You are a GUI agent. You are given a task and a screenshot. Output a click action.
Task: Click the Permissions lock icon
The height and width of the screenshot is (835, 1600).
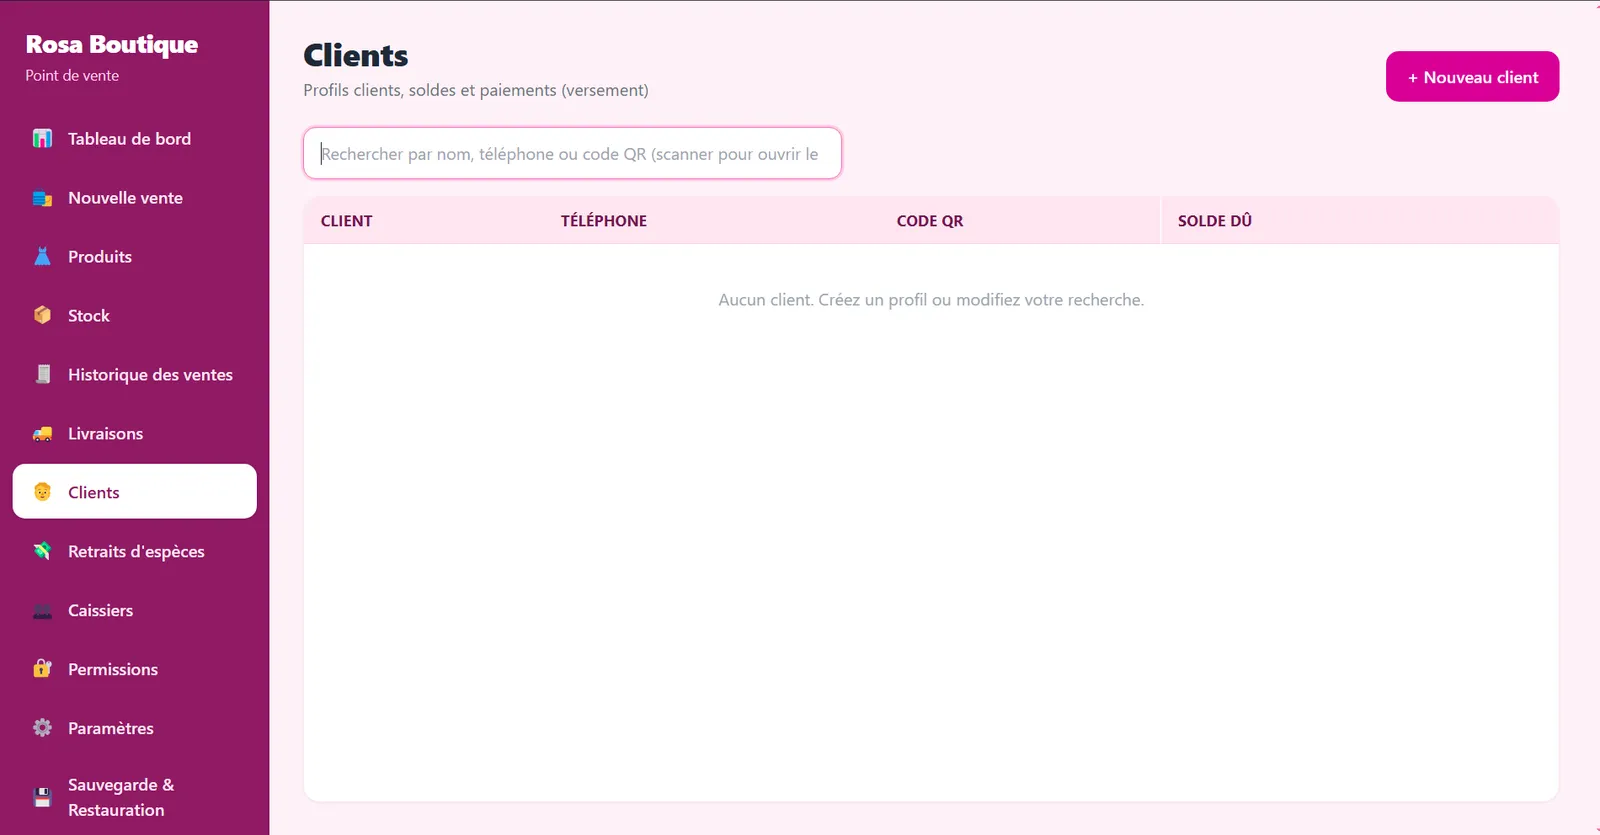tap(42, 669)
